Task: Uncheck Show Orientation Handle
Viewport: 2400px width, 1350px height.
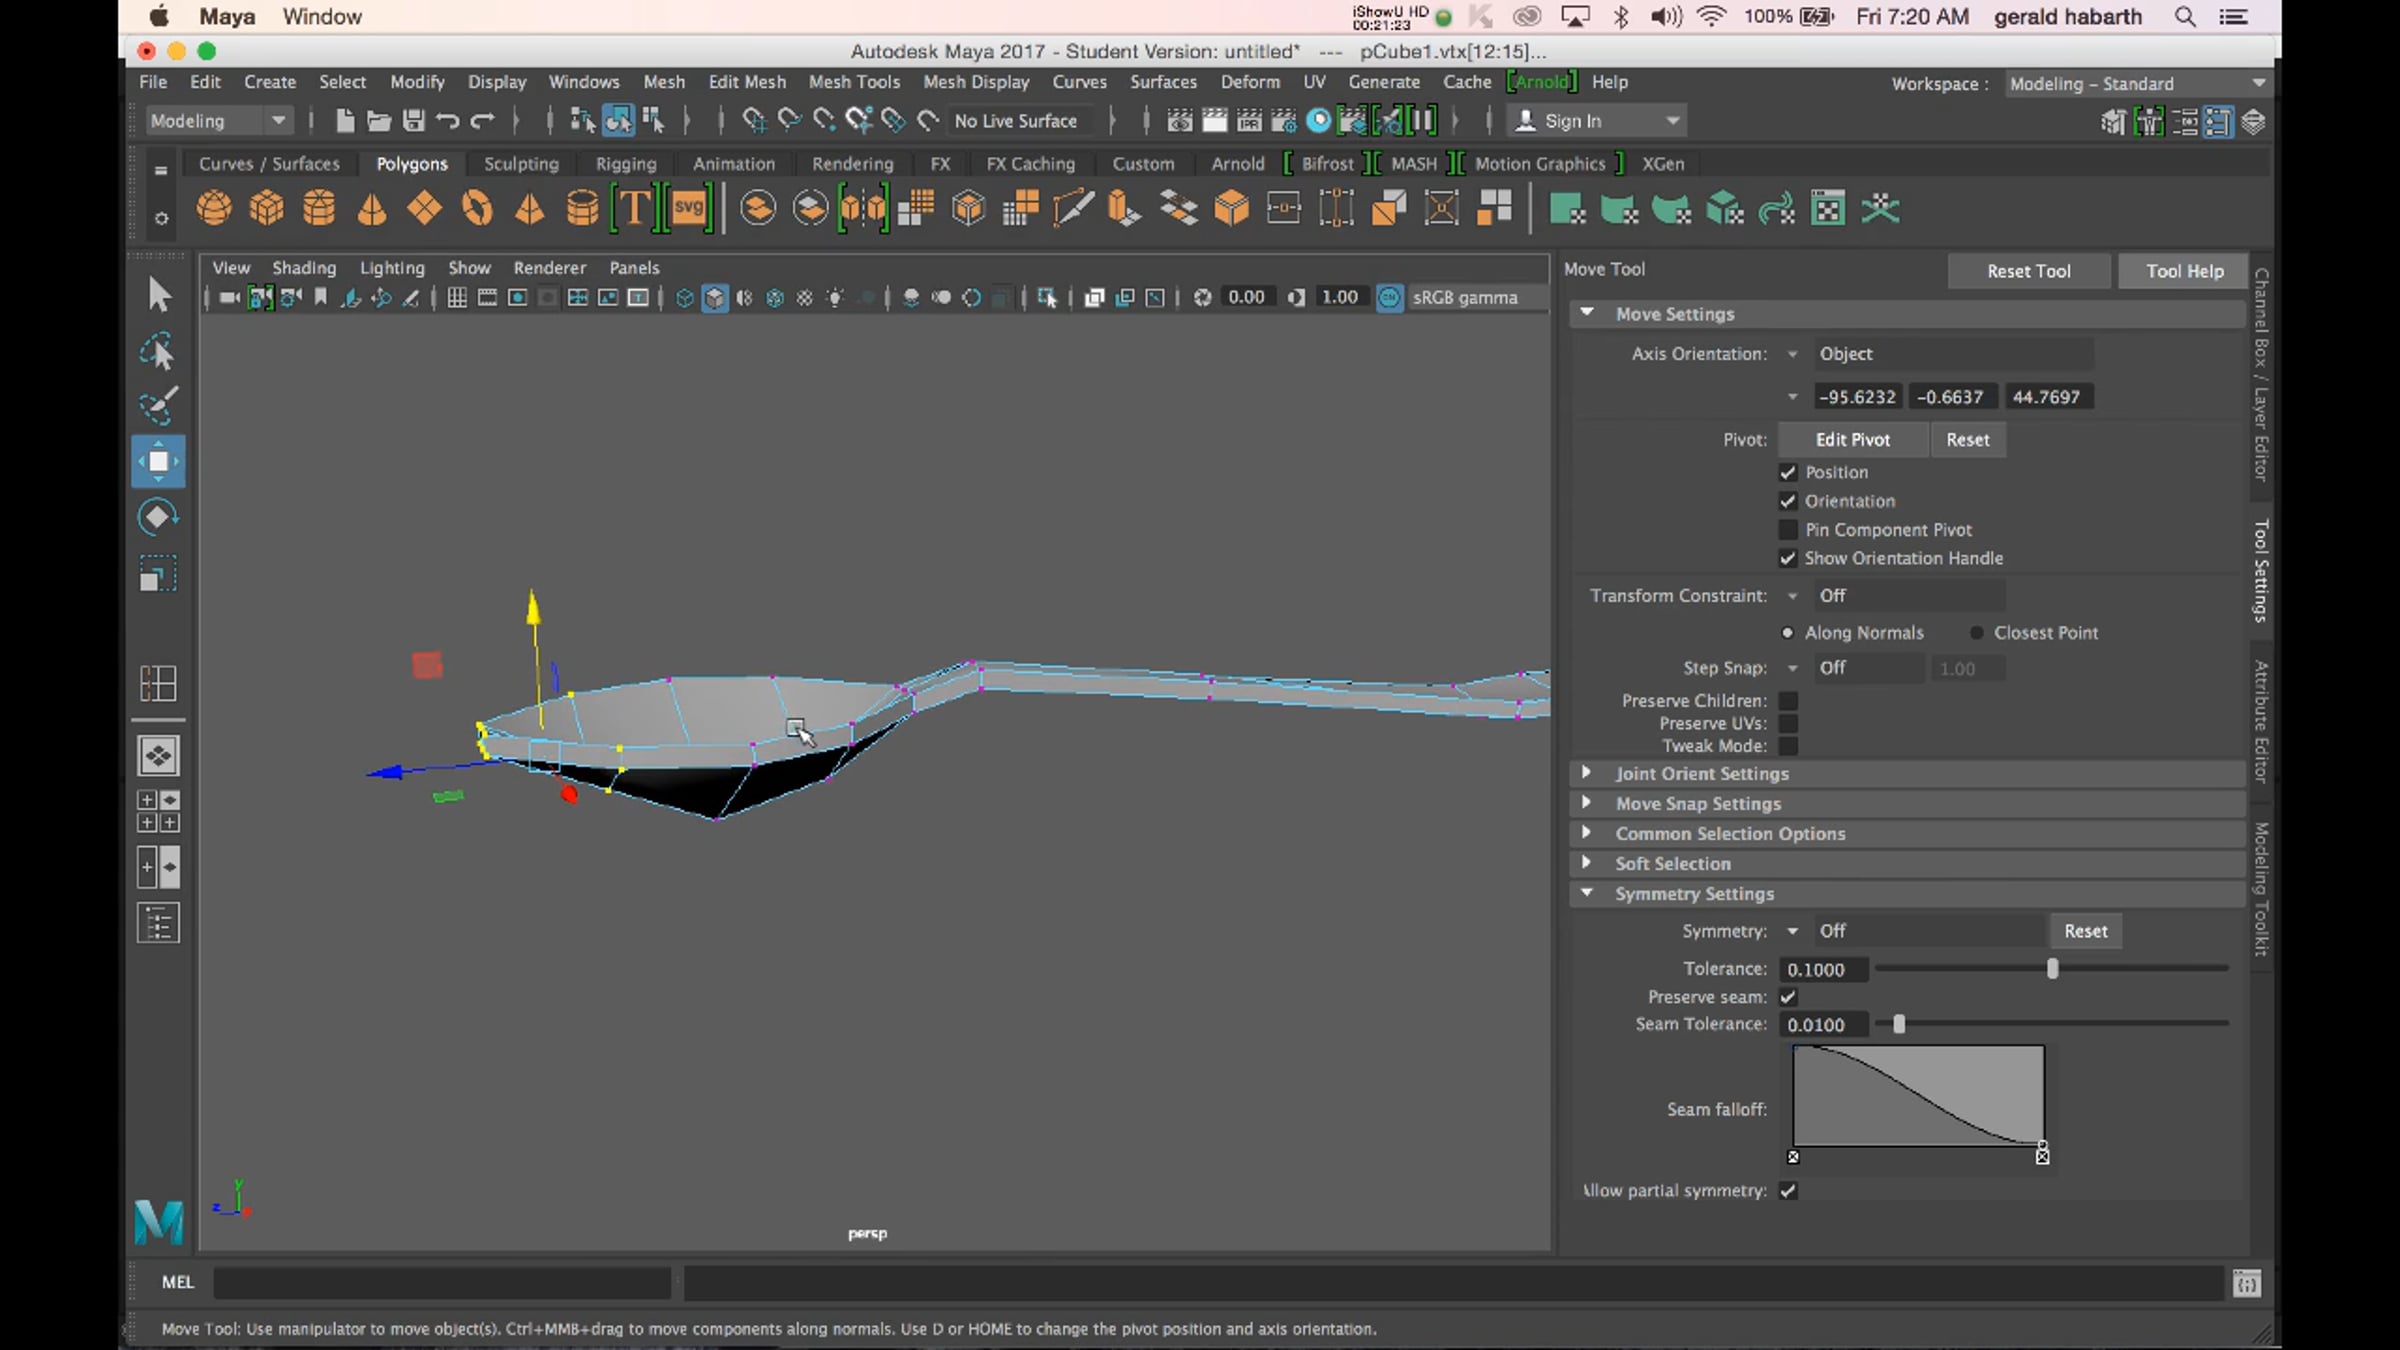Action: coord(1788,558)
